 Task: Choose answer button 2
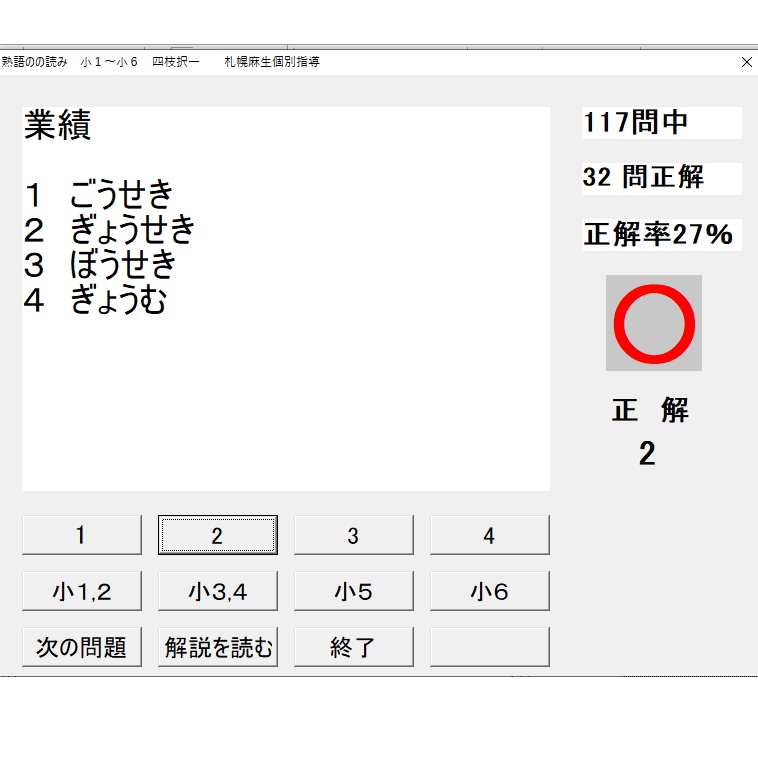218,535
